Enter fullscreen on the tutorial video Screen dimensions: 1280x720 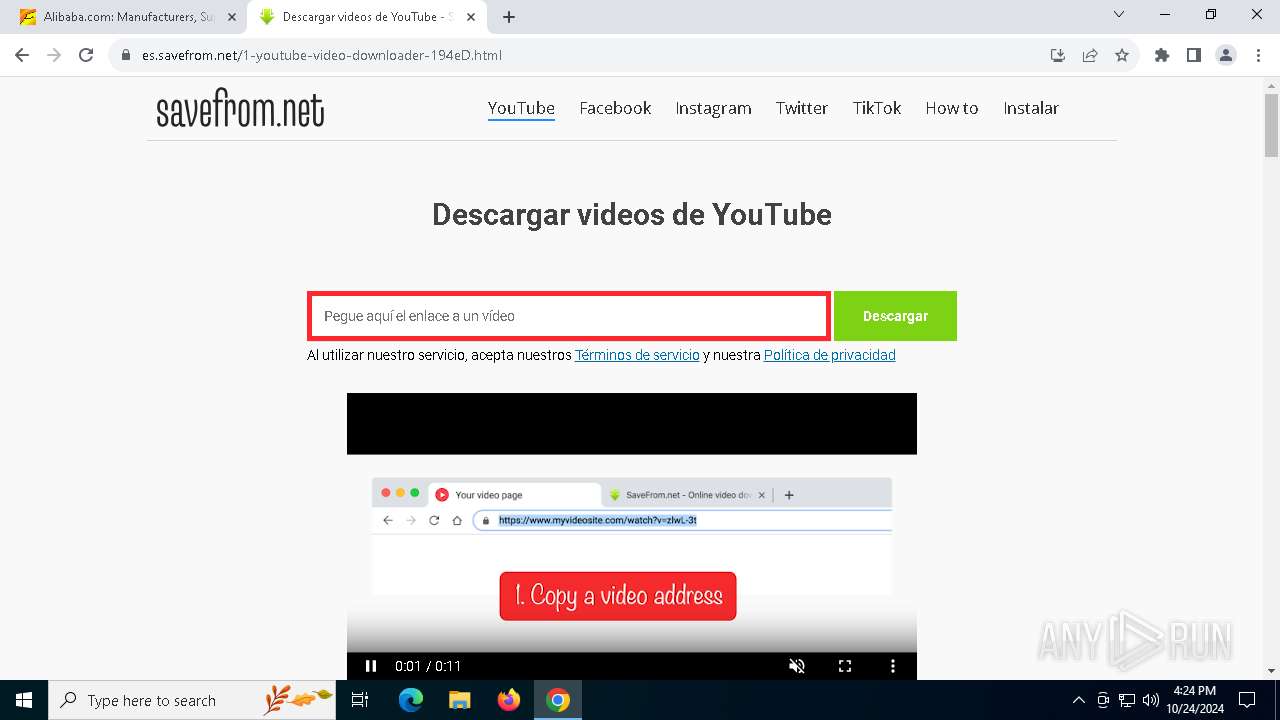click(x=845, y=666)
